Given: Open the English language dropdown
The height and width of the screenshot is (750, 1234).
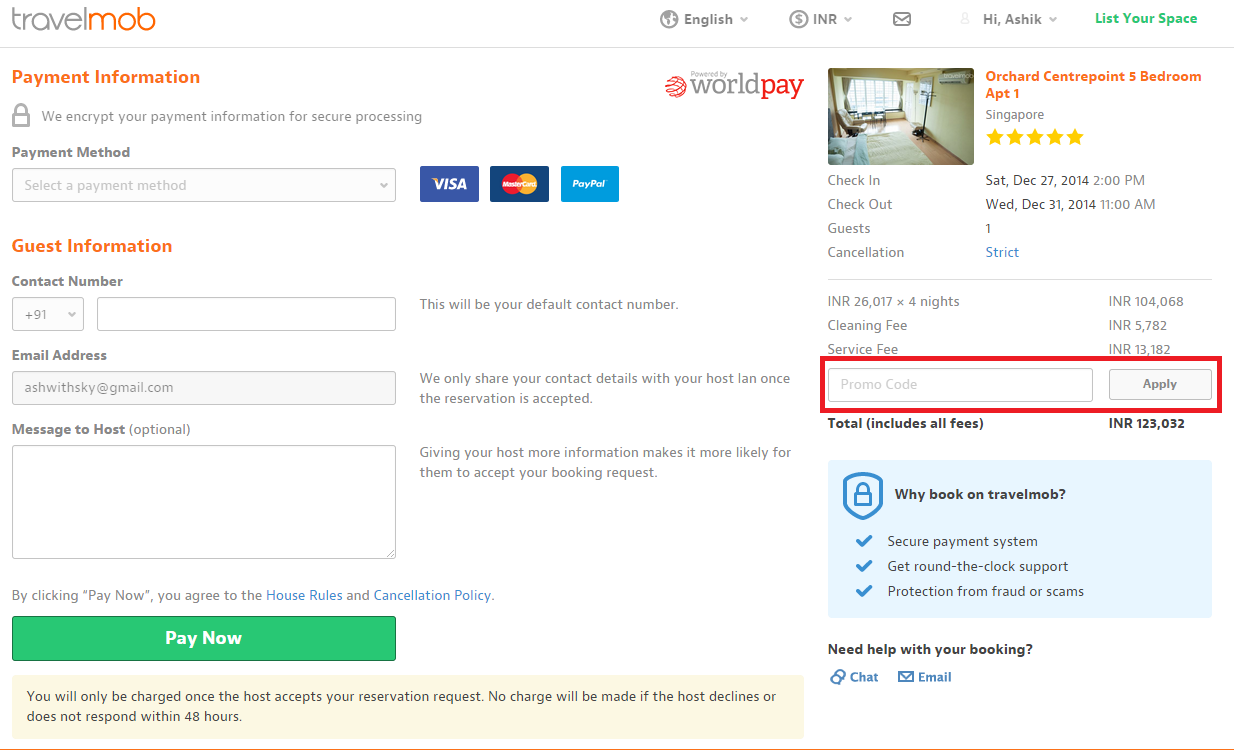Looking at the screenshot, I should [704, 19].
